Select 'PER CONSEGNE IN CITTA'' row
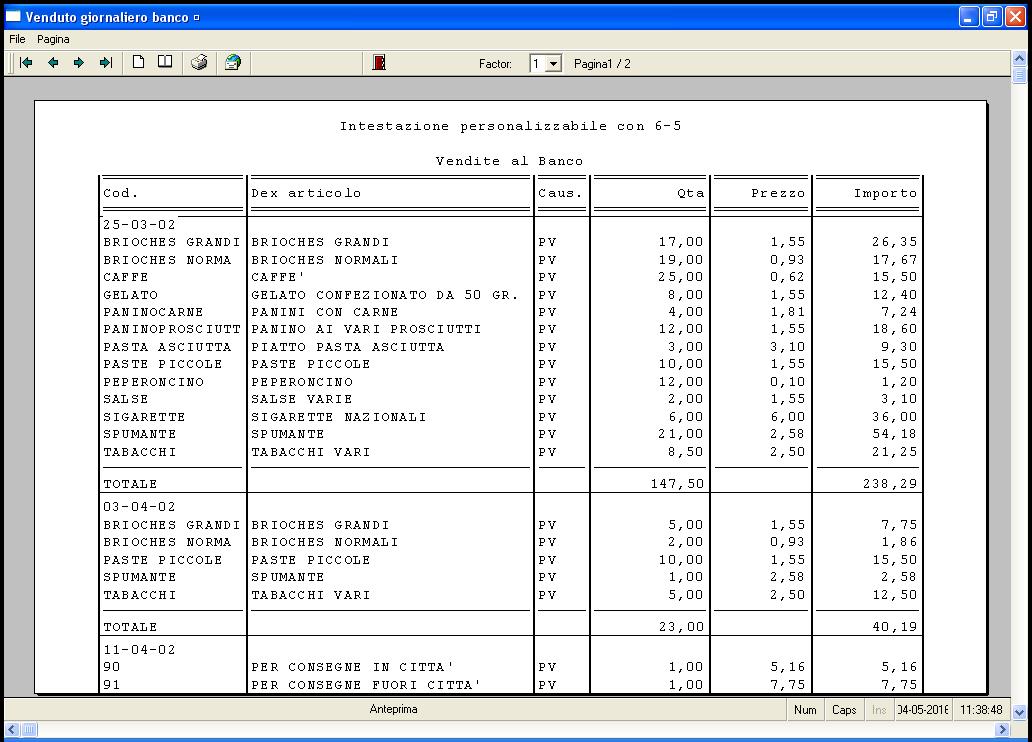Image resolution: width=1032 pixels, height=742 pixels. coord(352,667)
